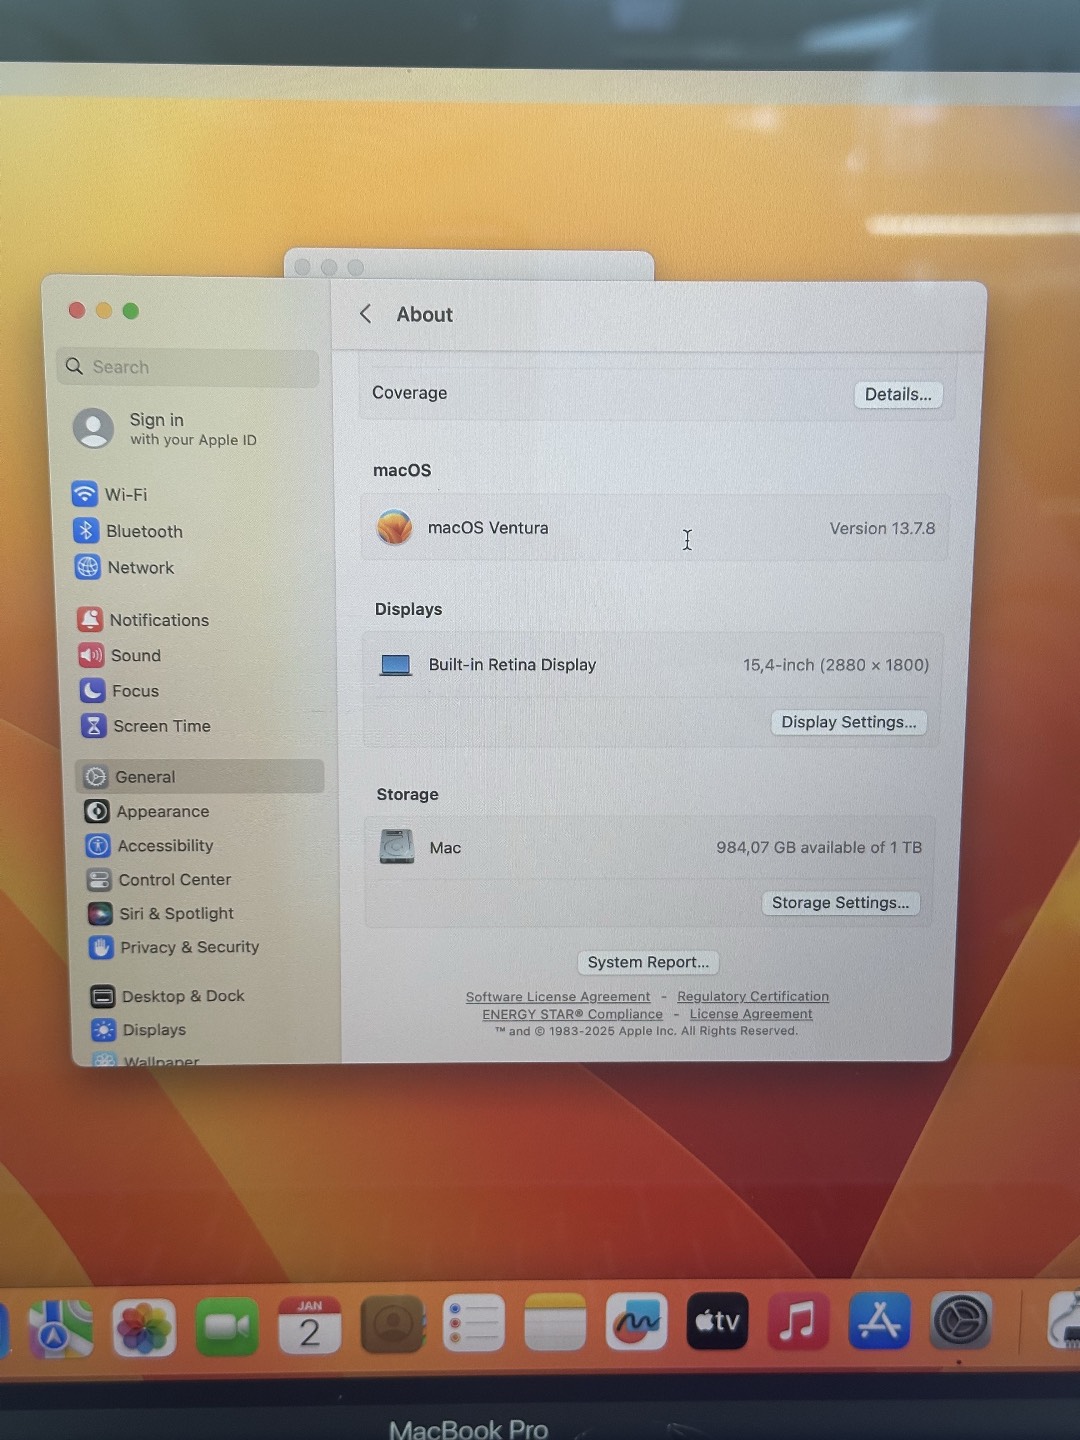This screenshot has height=1440, width=1080.
Task: Click the Search field in sidebar
Action: coord(188,367)
